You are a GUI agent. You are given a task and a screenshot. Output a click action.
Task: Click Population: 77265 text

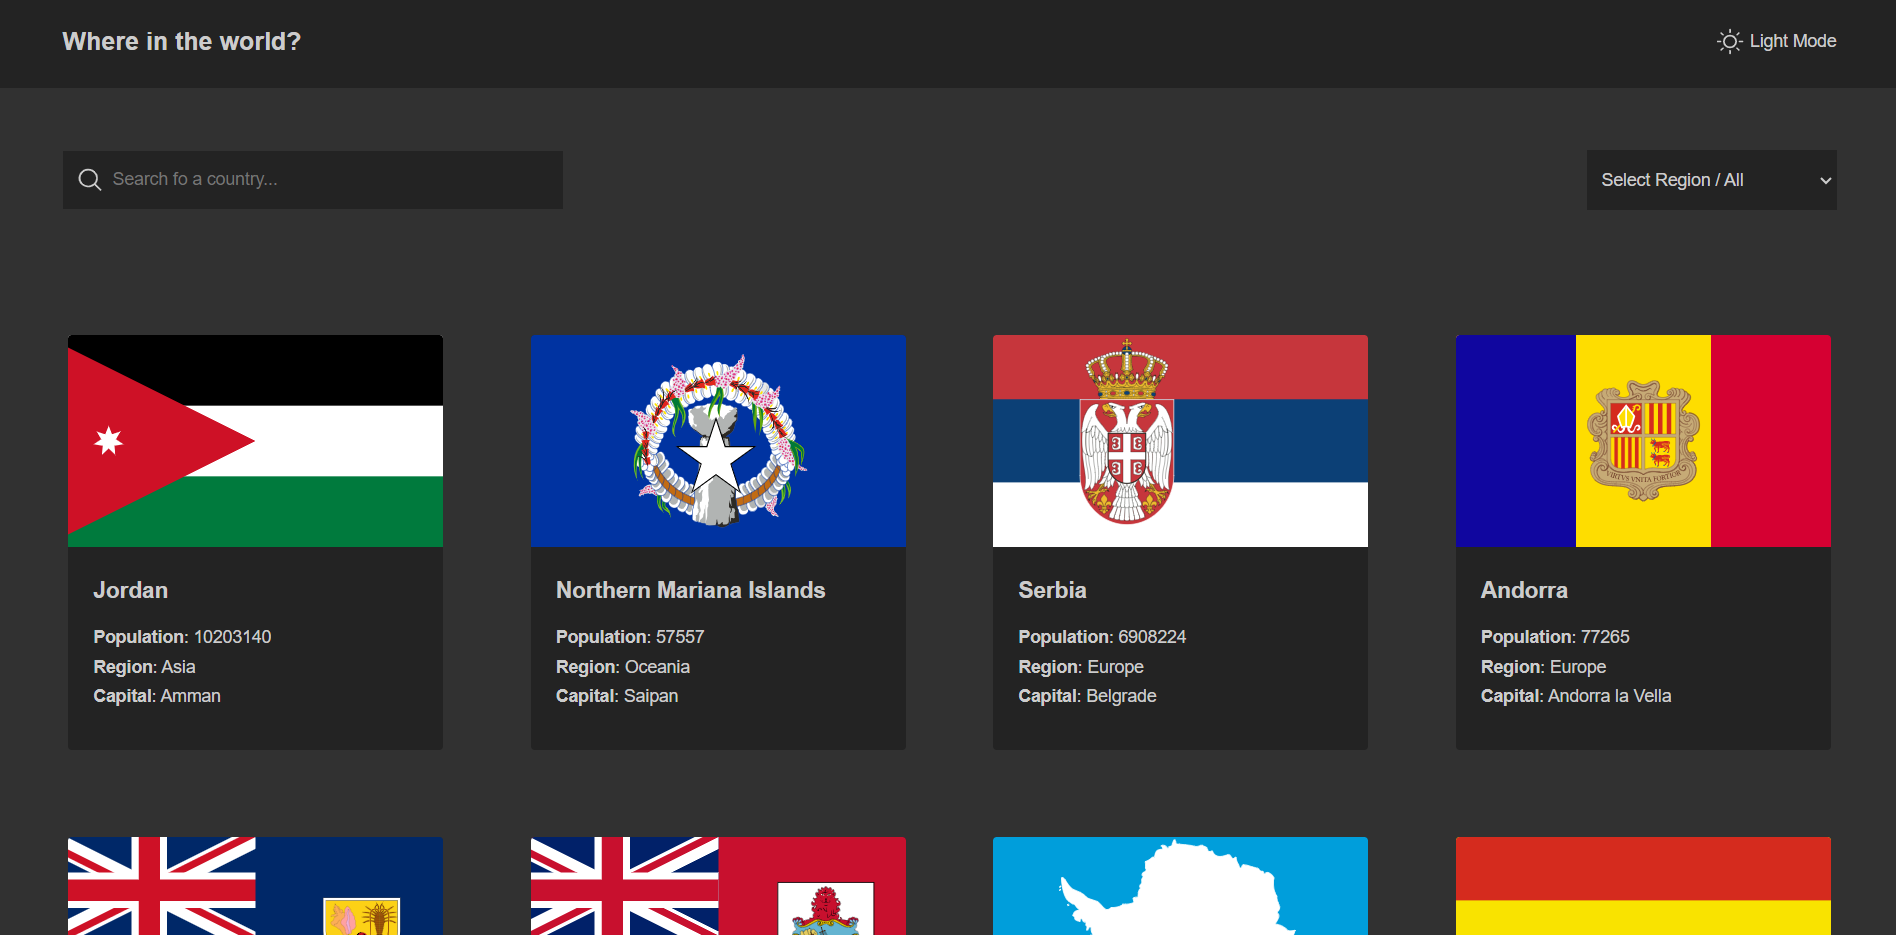[x=1555, y=637]
